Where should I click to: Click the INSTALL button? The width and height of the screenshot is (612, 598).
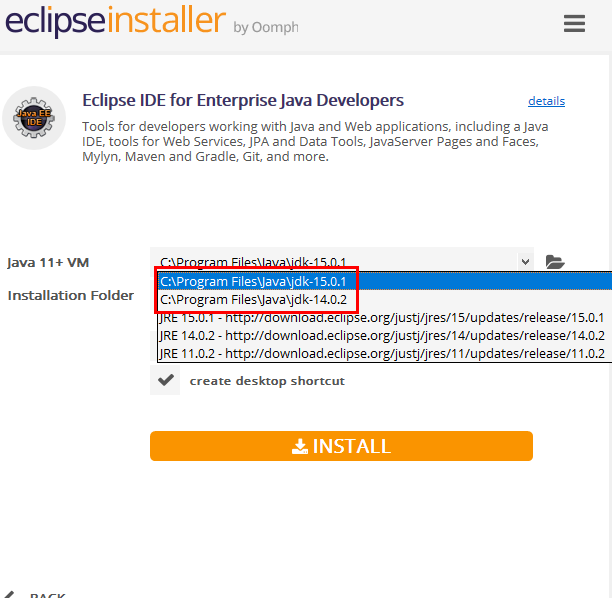(x=341, y=446)
